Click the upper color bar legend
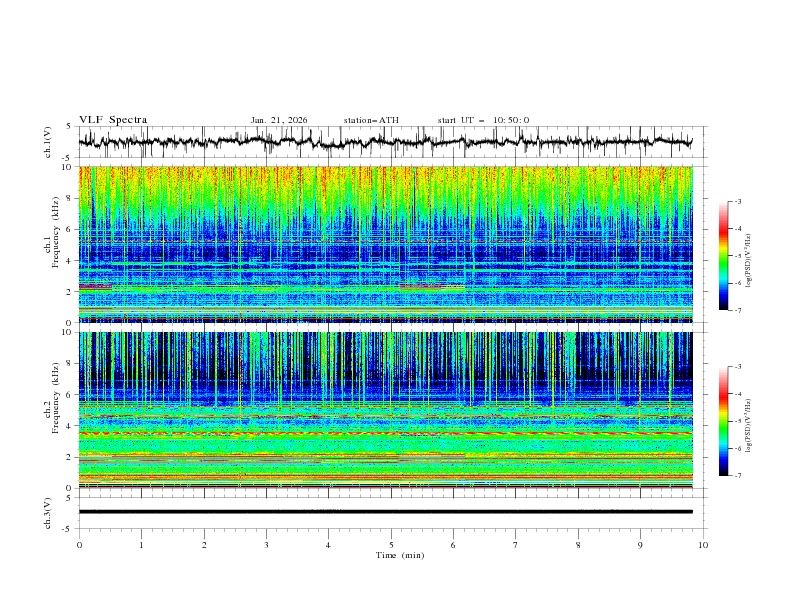 [x=723, y=256]
